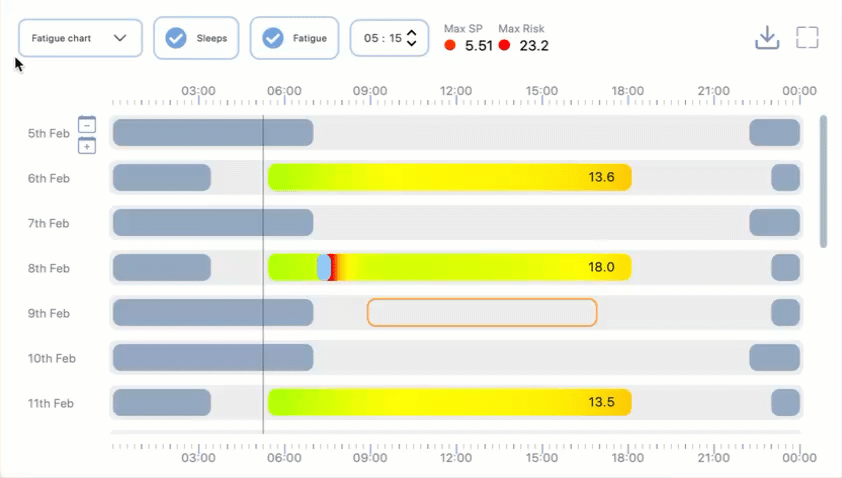Click the empty orange-outlined block on 9th Feb

coord(482,313)
